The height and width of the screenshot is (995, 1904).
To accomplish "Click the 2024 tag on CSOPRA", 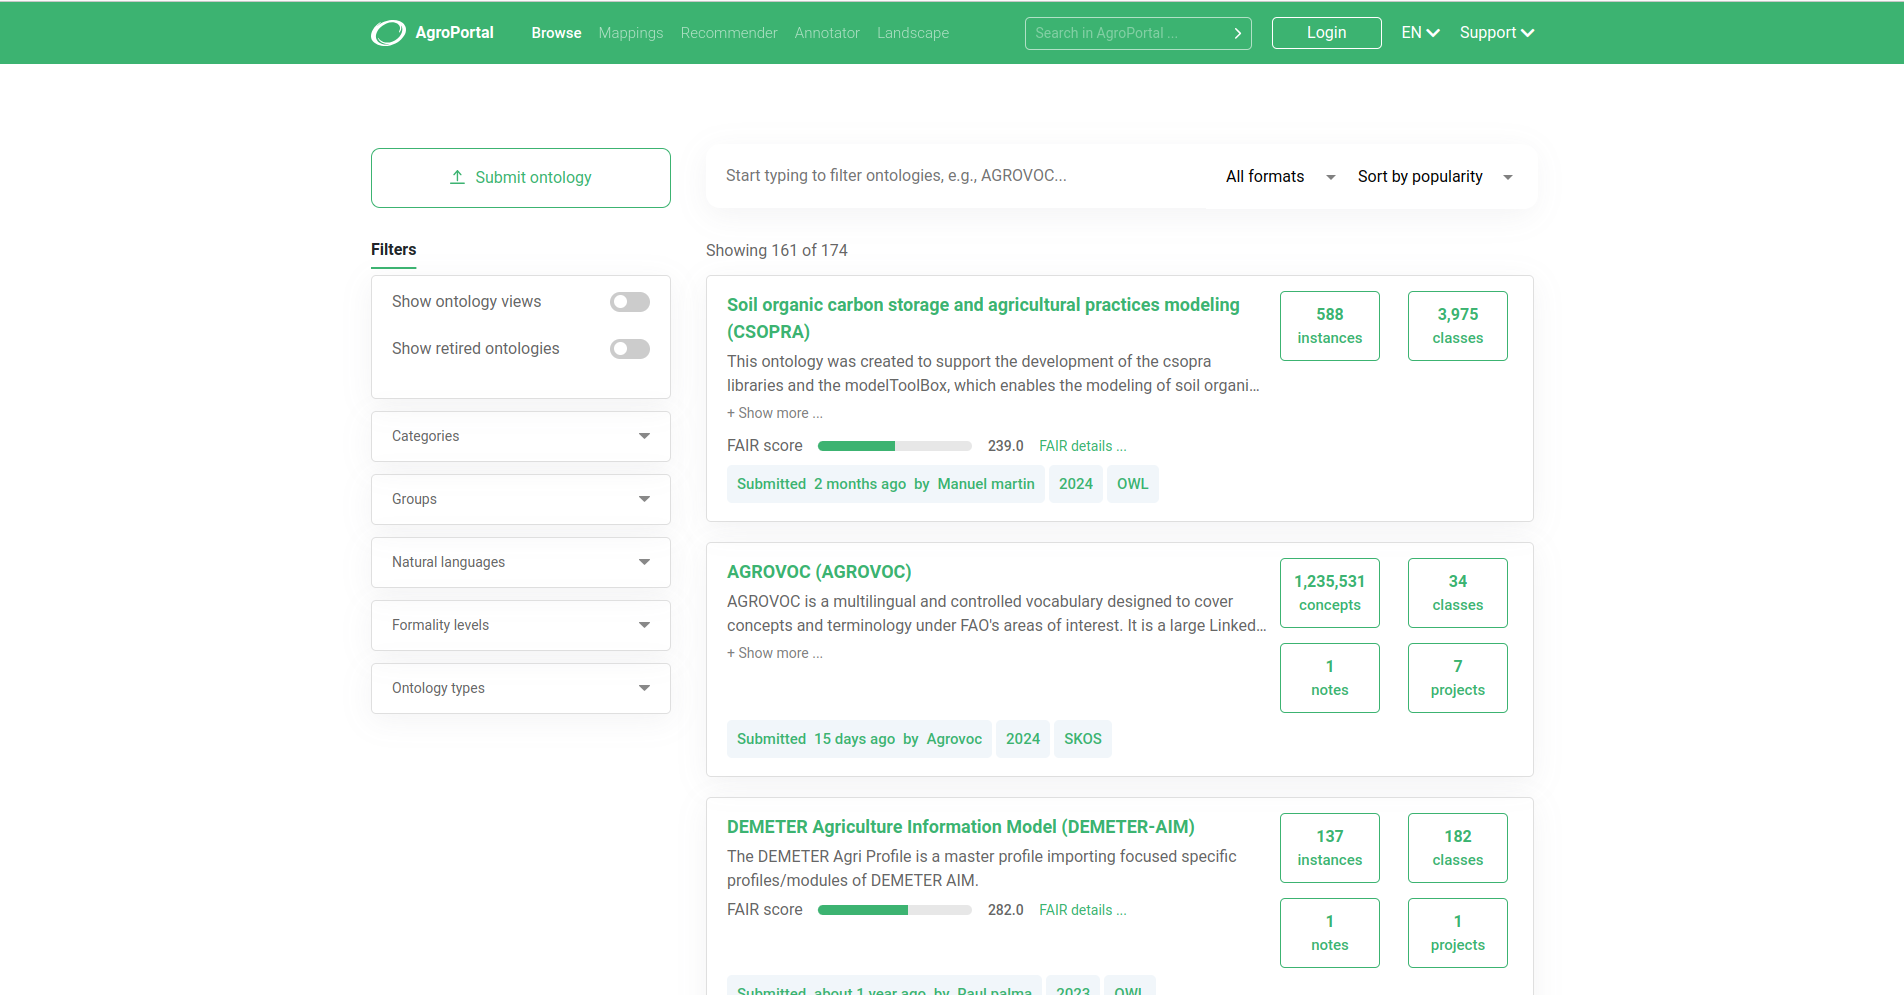I will [1076, 484].
